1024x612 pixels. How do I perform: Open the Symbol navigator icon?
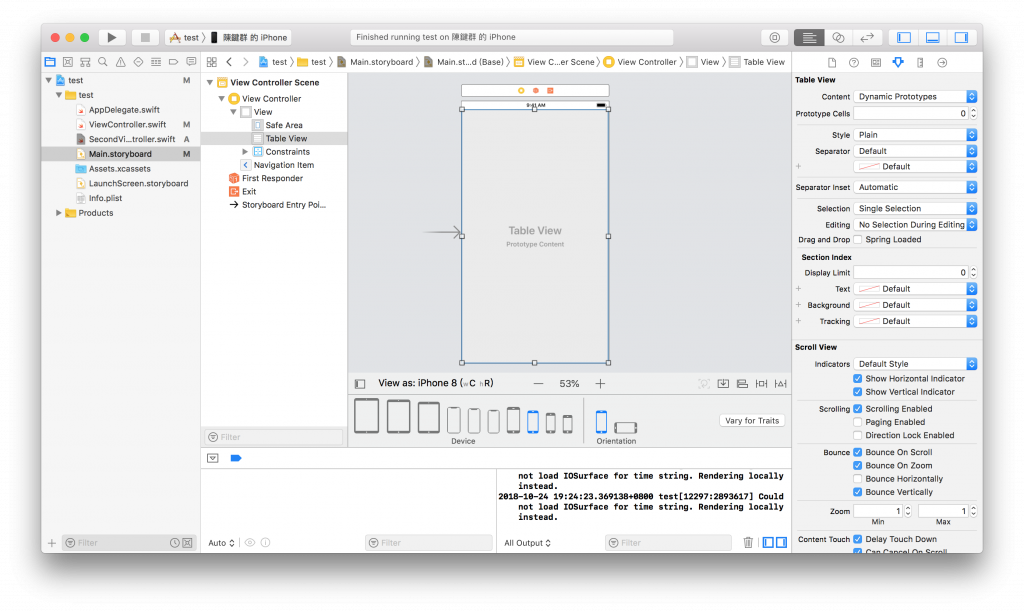point(86,62)
